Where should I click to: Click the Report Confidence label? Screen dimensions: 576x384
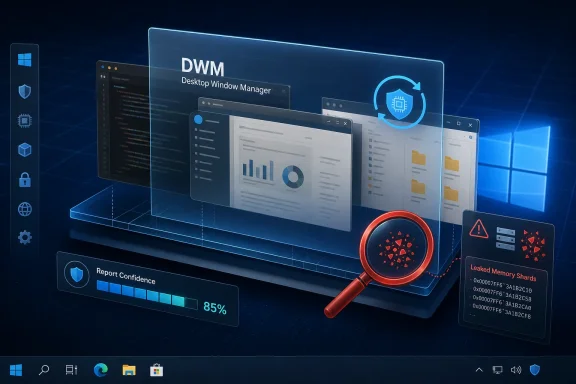click(126, 276)
